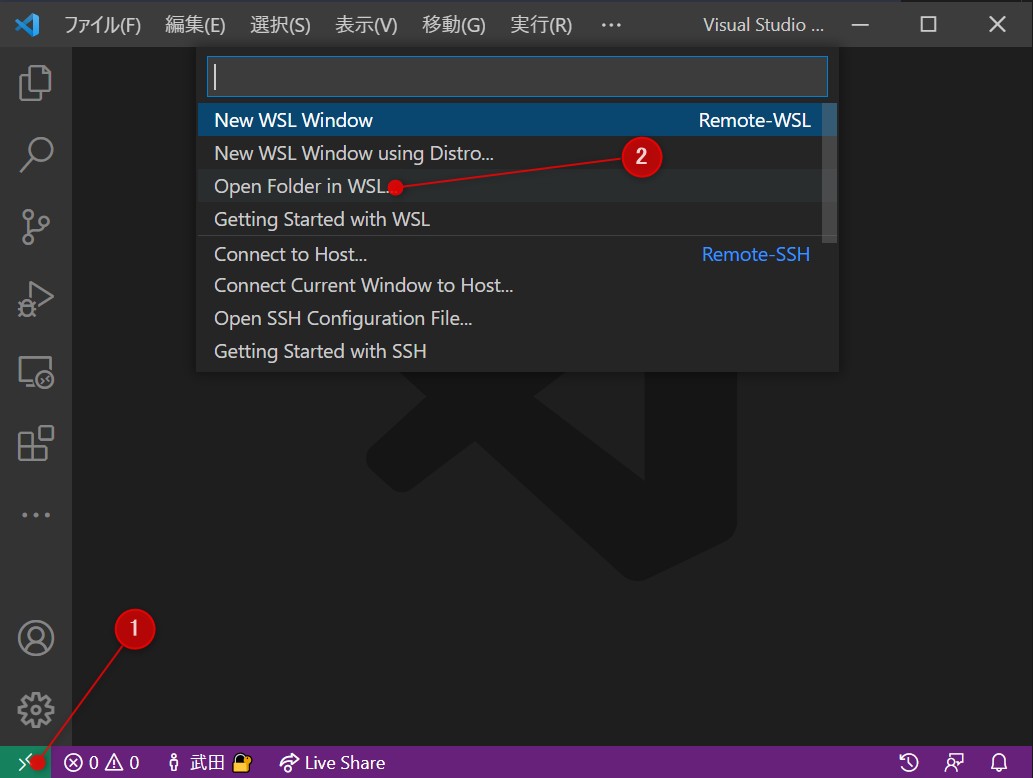
Task: Click the green remote window indicator
Action: [x=25, y=762]
